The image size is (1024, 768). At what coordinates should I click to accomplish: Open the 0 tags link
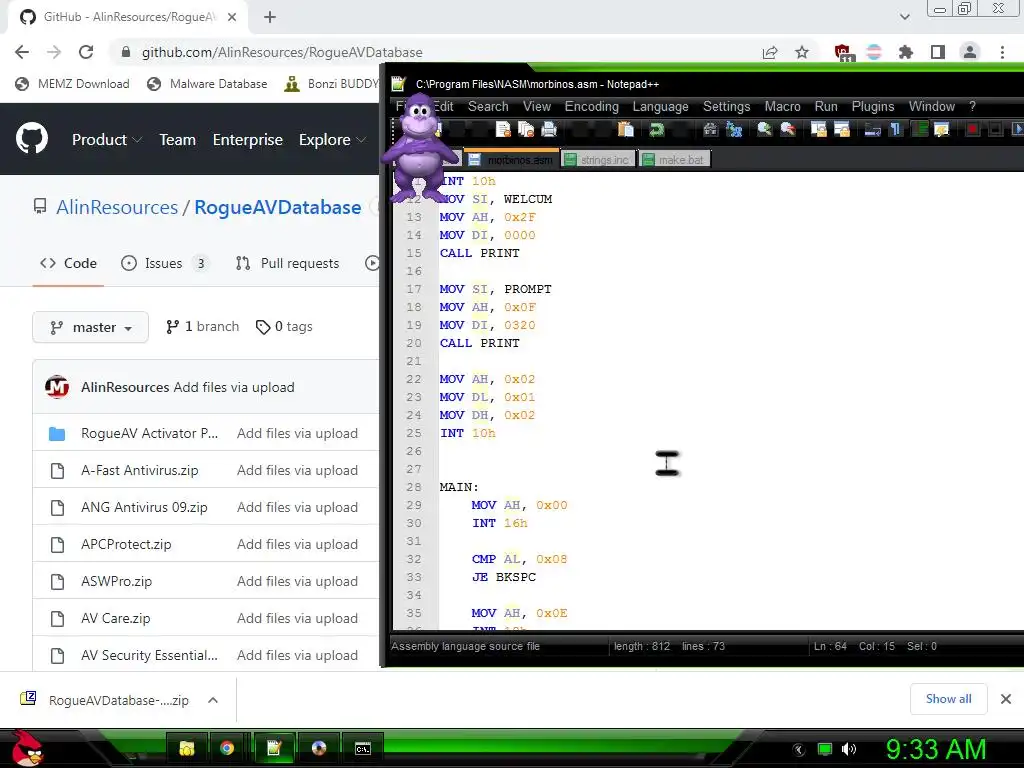(x=284, y=327)
